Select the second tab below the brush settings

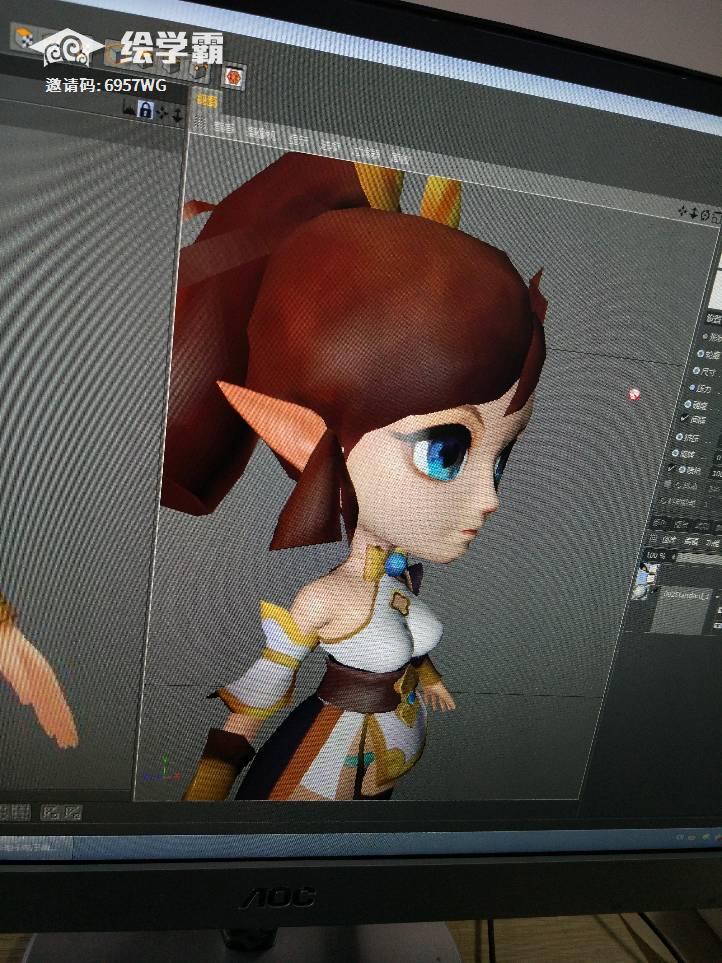pos(679,524)
